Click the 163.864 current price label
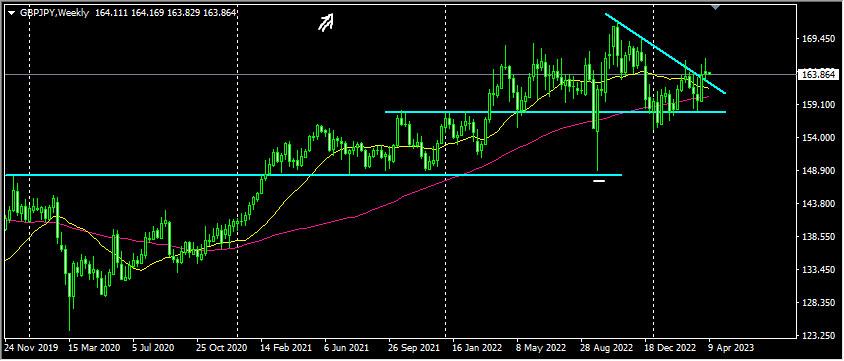The width and height of the screenshot is (844, 361). coord(817,75)
